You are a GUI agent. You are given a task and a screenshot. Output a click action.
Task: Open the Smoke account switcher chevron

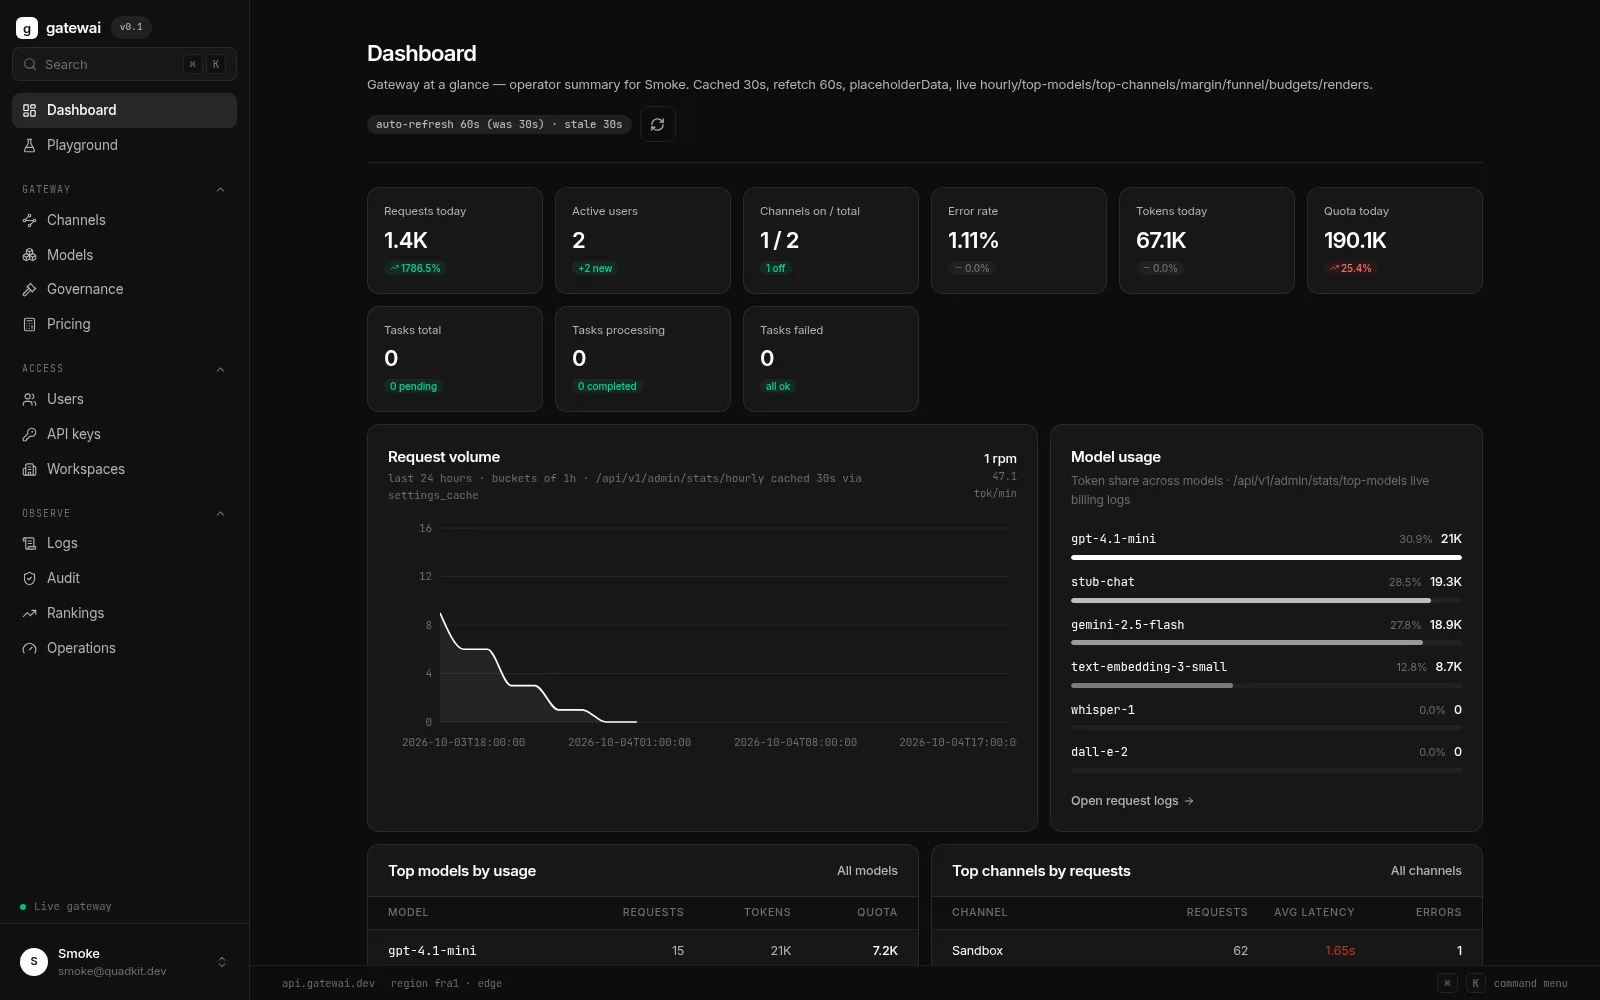point(222,962)
